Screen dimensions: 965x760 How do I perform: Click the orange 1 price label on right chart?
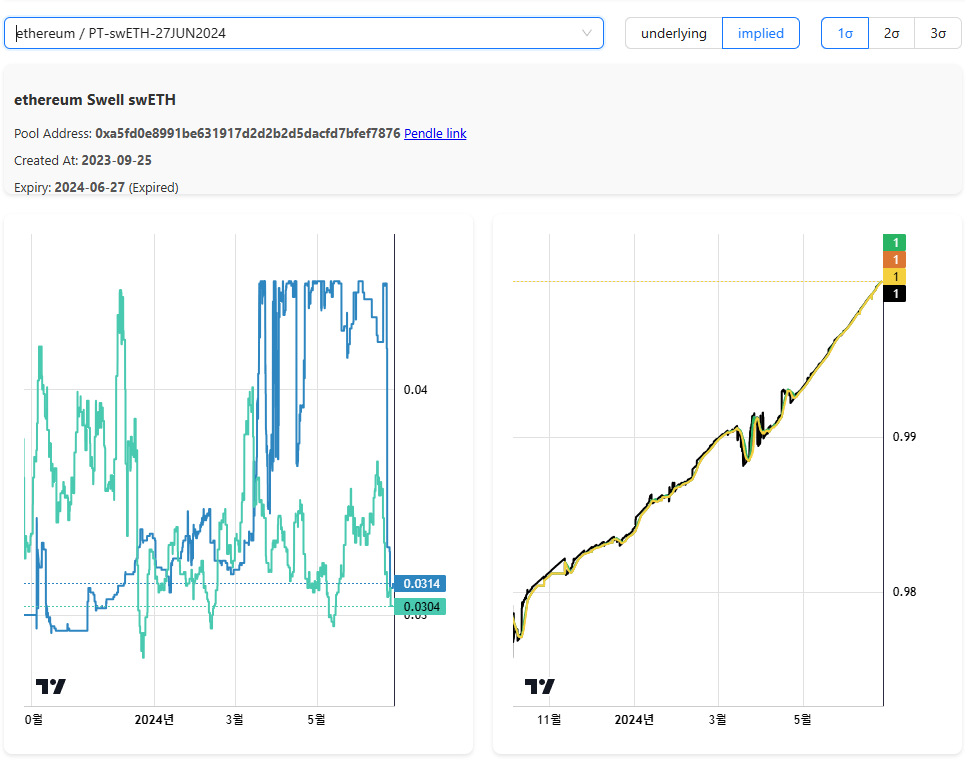[x=895, y=259]
